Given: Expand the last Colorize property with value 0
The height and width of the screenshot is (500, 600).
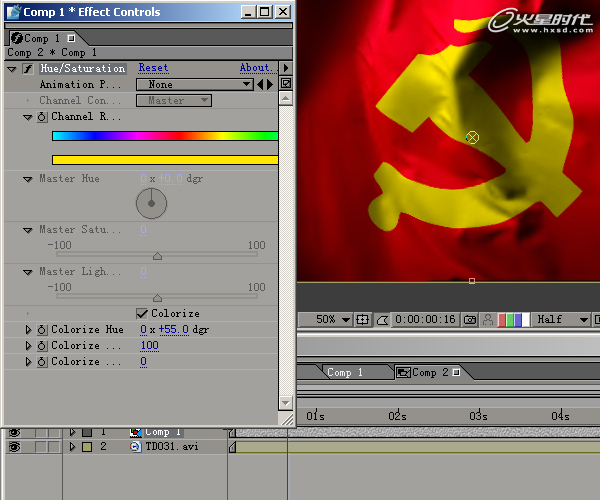Looking at the screenshot, I should pyautogui.click(x=28, y=362).
